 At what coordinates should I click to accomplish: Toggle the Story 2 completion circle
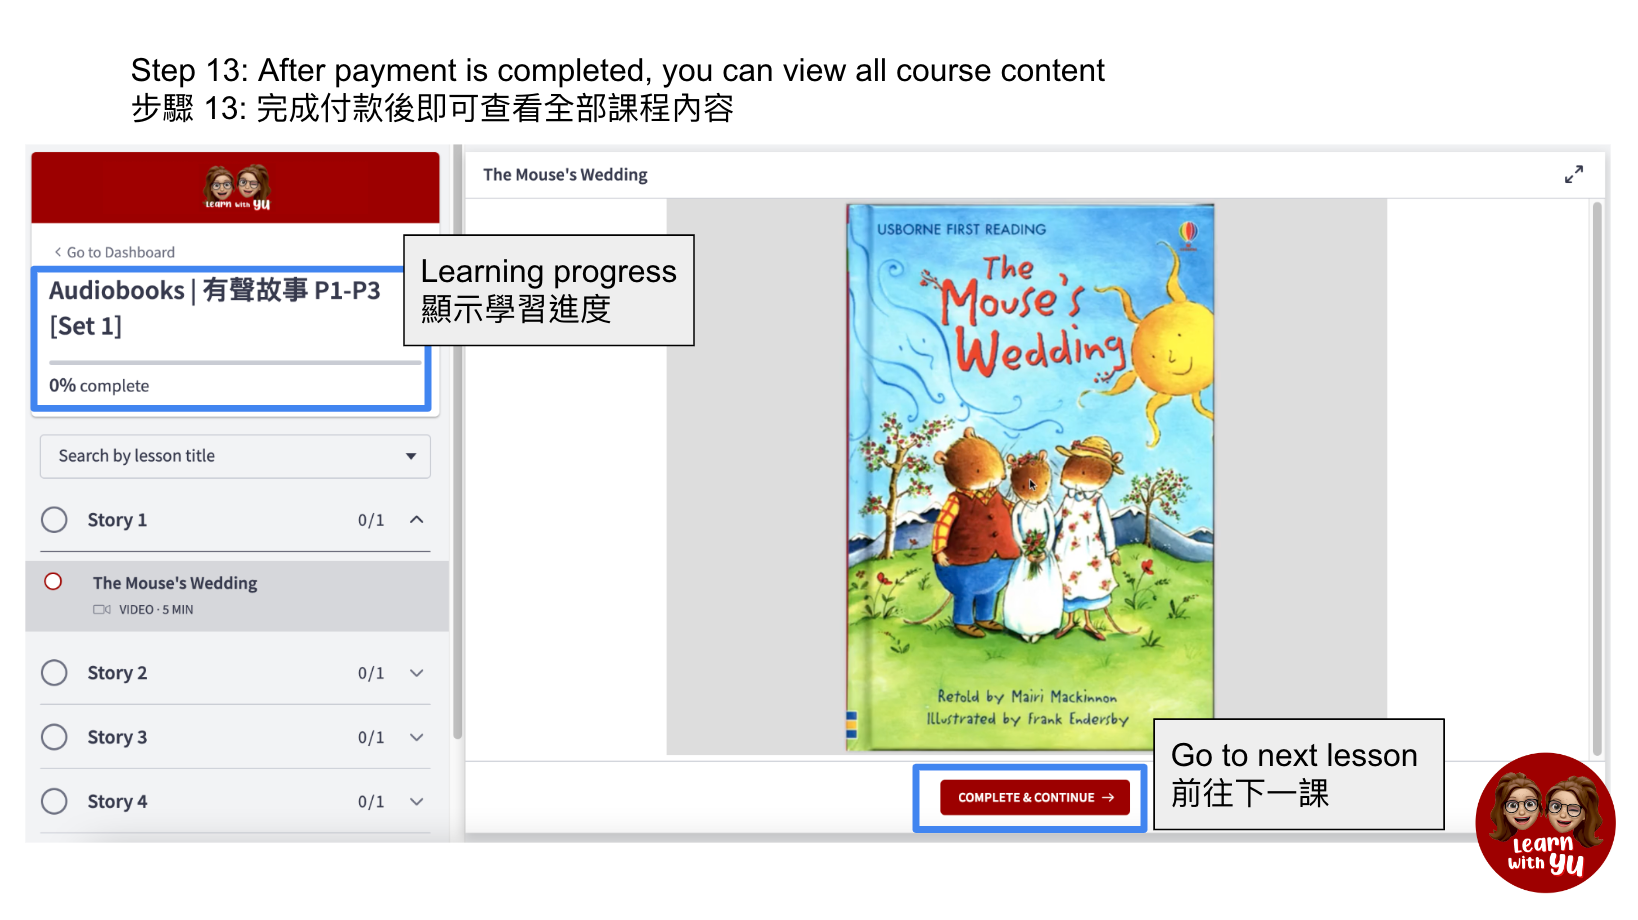click(x=54, y=673)
